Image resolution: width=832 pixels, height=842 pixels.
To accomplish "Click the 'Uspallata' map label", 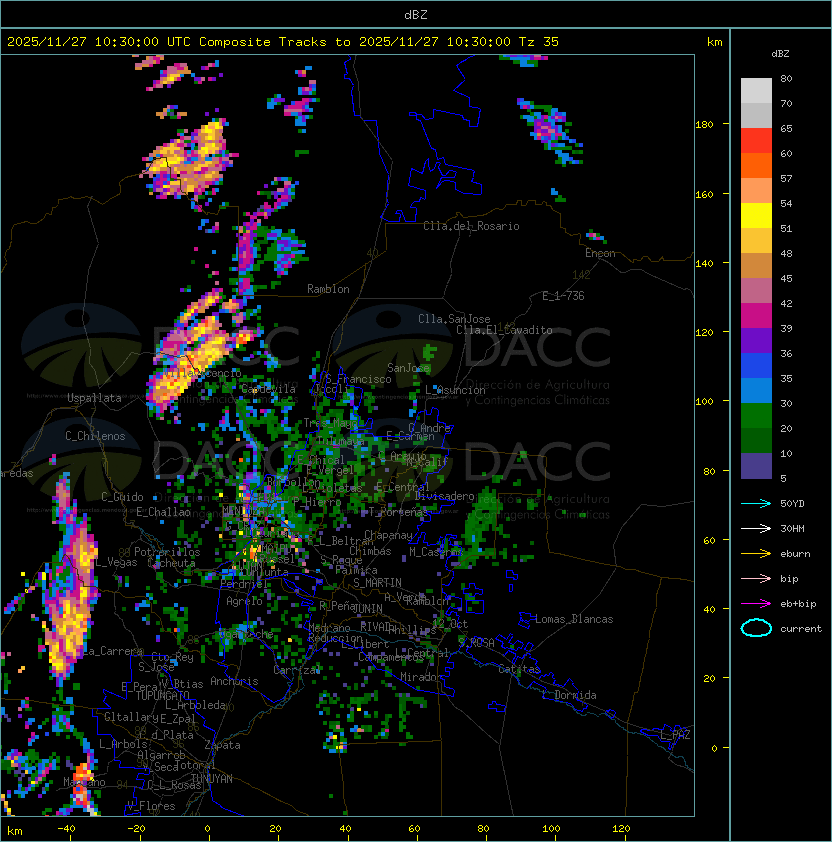I will pos(94,398).
